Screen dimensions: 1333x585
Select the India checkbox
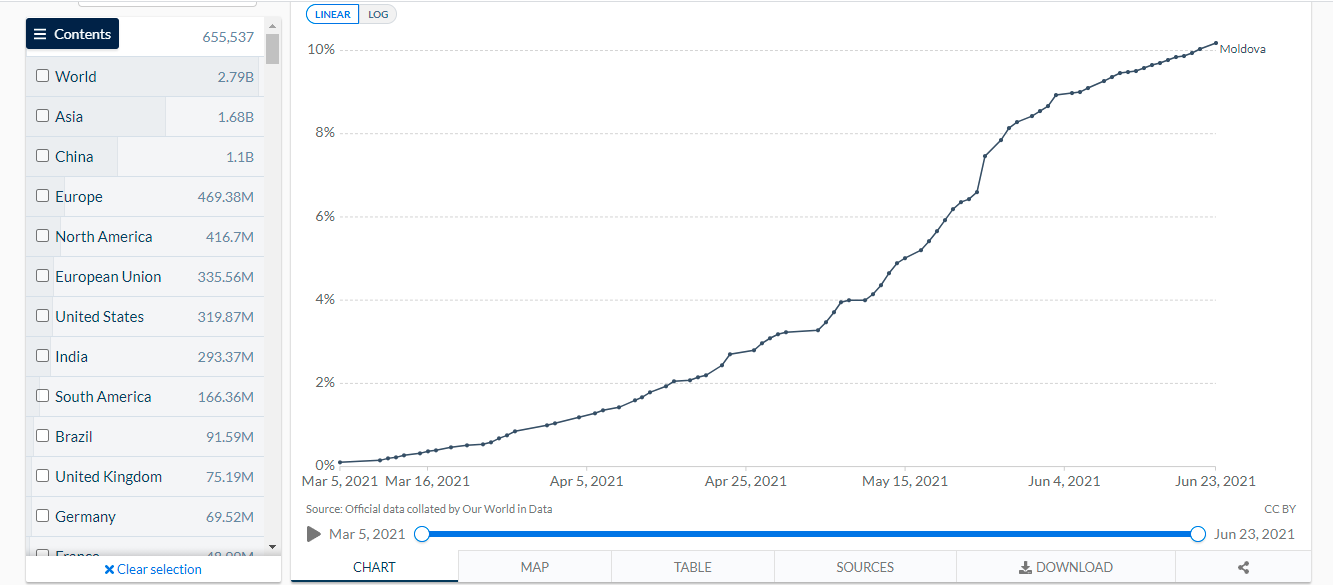pos(42,356)
